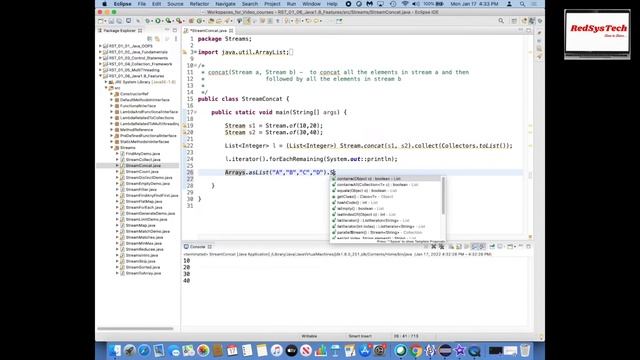Select the StreamConcat.java editor tab
640x360 pixels.
tap(208, 31)
